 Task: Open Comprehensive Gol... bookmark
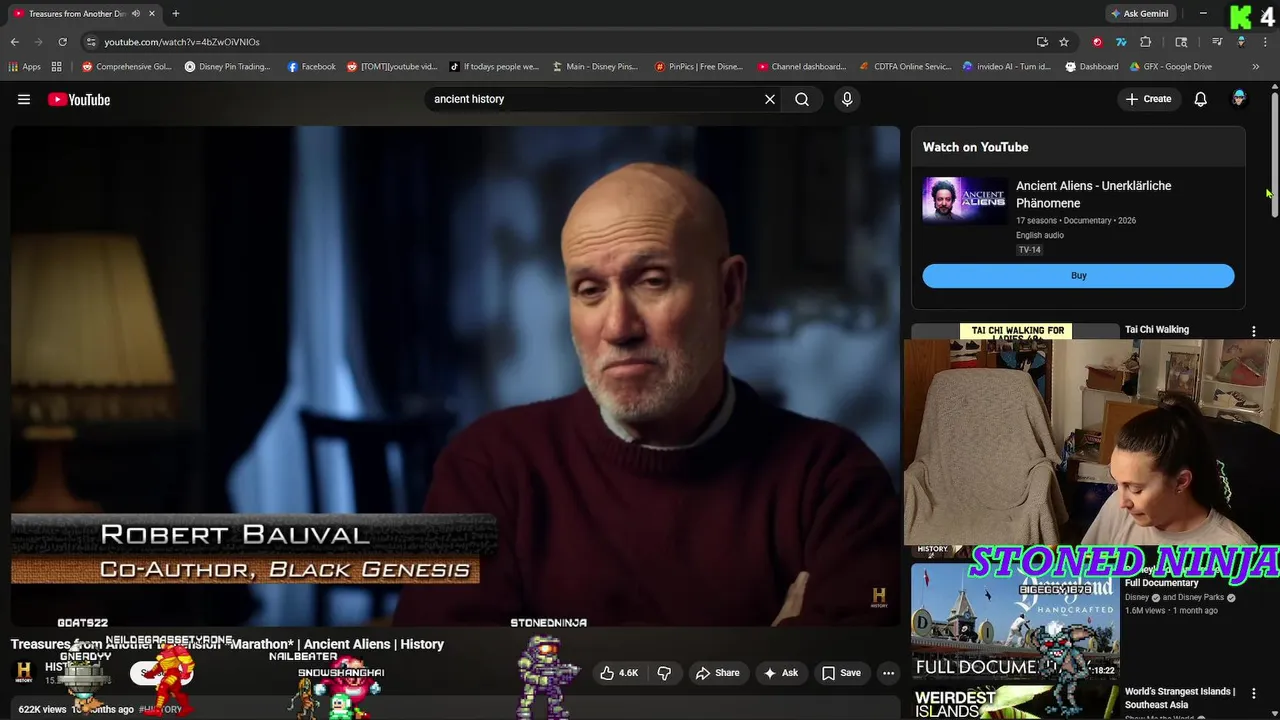coord(127,67)
